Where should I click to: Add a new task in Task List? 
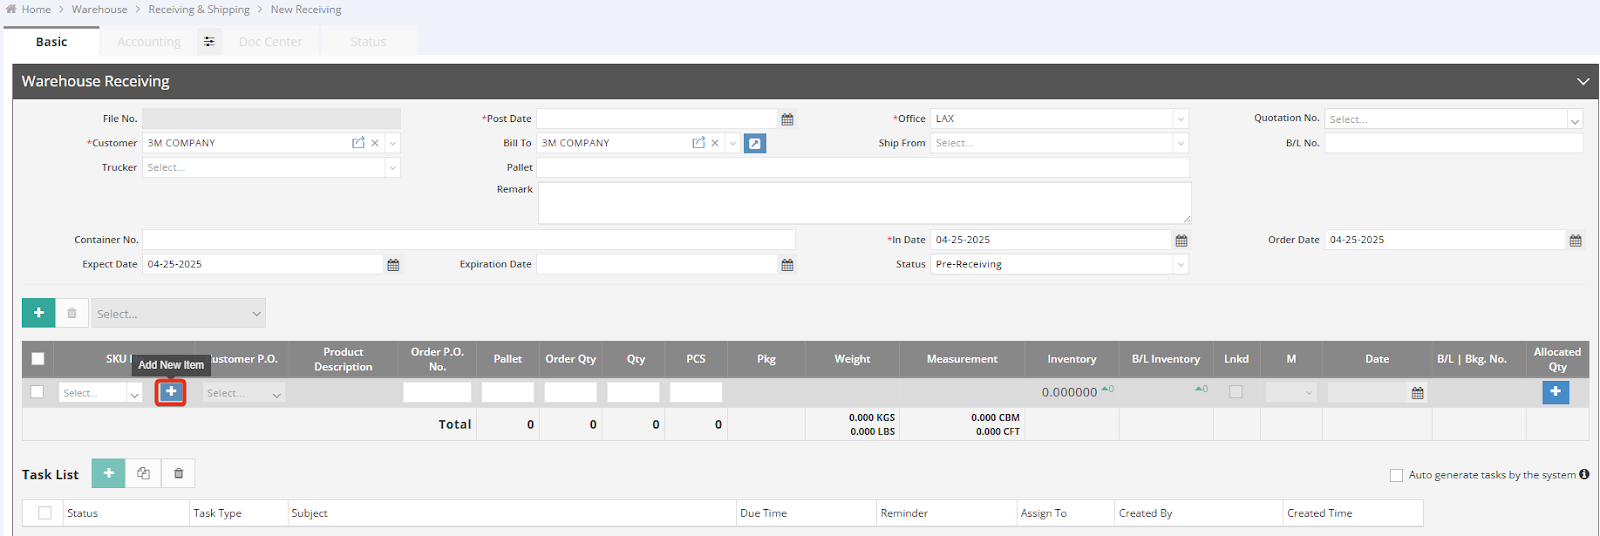108,473
